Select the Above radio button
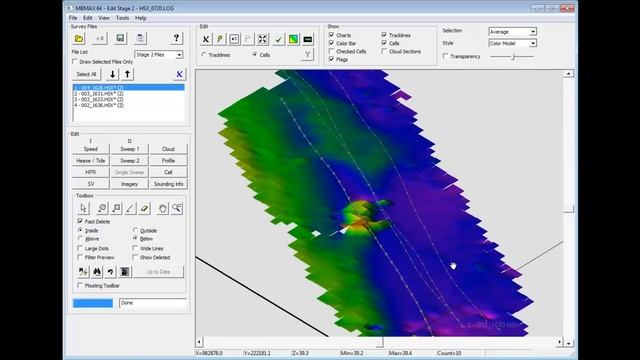The height and width of the screenshot is (360, 640). coord(80,238)
